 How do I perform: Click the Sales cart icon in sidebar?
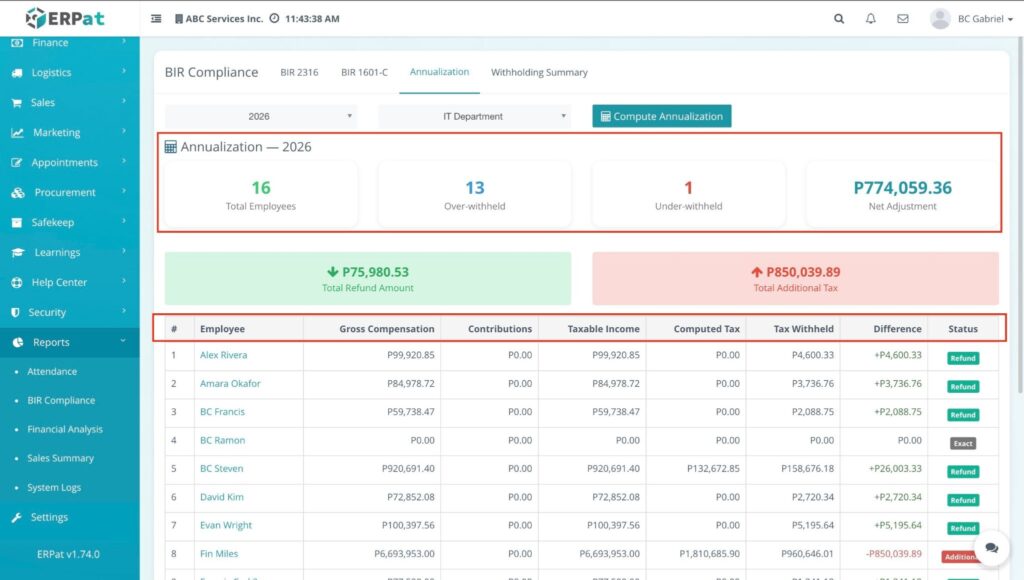[17, 102]
